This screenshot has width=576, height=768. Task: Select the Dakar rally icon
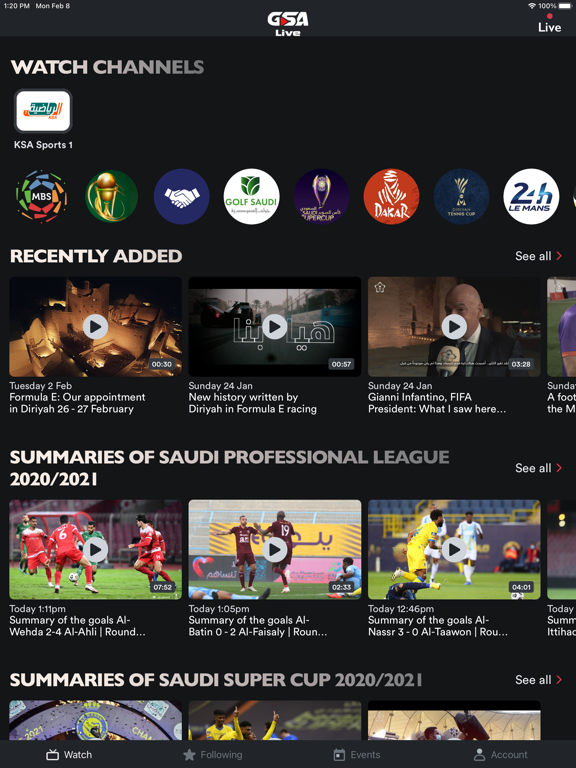tap(391, 196)
